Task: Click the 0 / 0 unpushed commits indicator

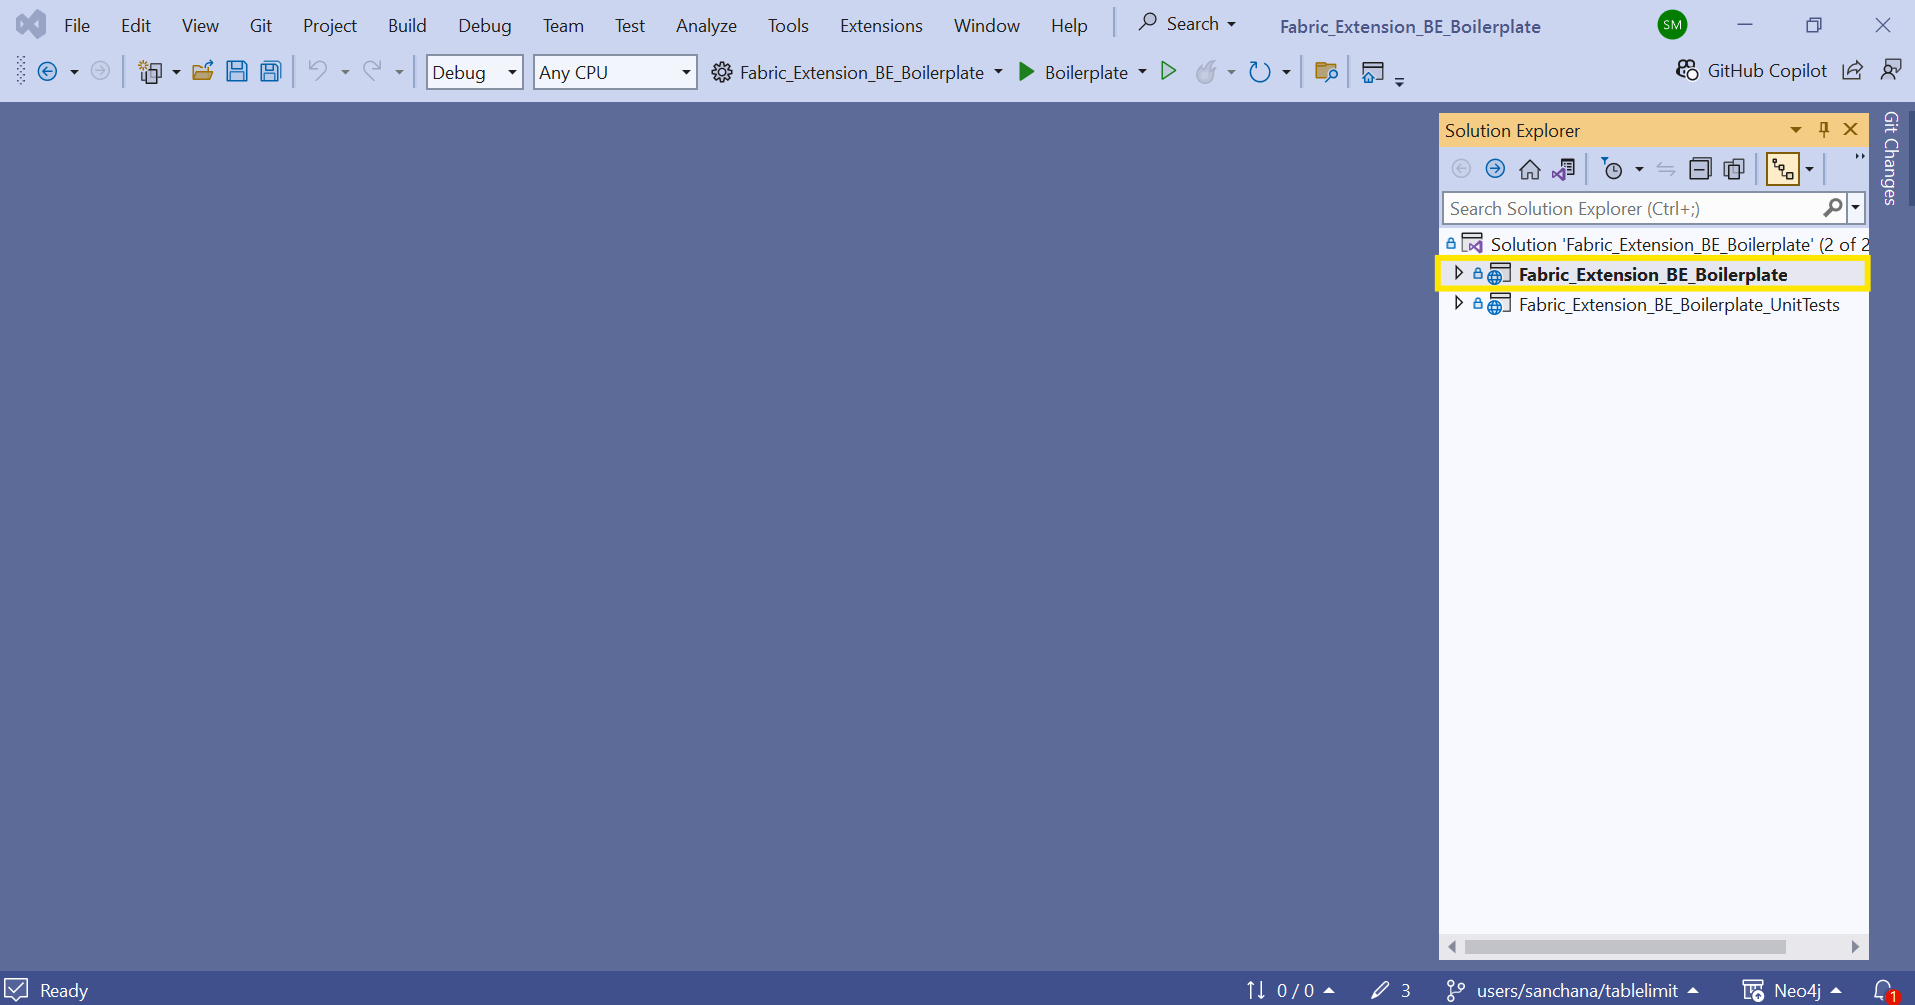Action: 1290,990
